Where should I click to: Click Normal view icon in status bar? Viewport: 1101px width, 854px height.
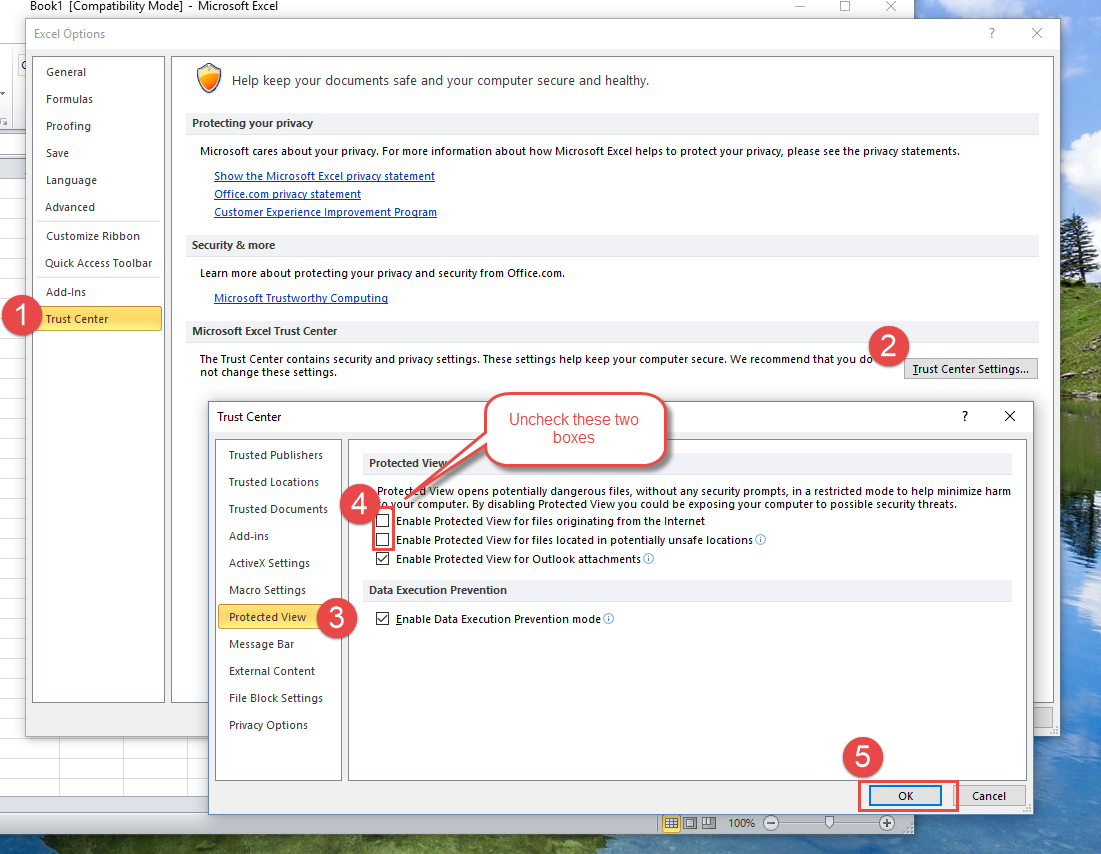671,823
